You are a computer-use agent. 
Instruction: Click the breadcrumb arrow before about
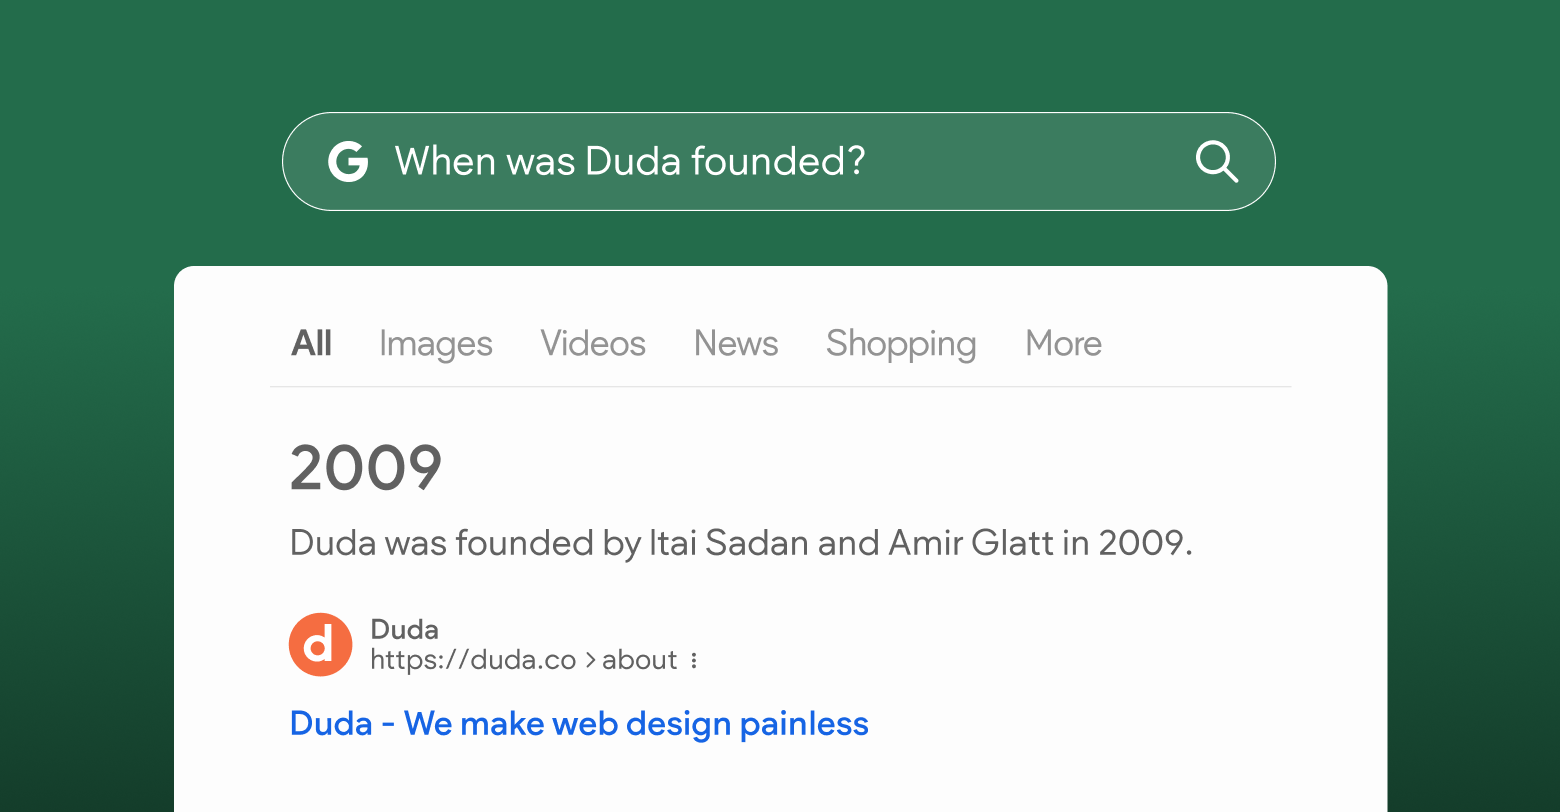[x=590, y=660]
